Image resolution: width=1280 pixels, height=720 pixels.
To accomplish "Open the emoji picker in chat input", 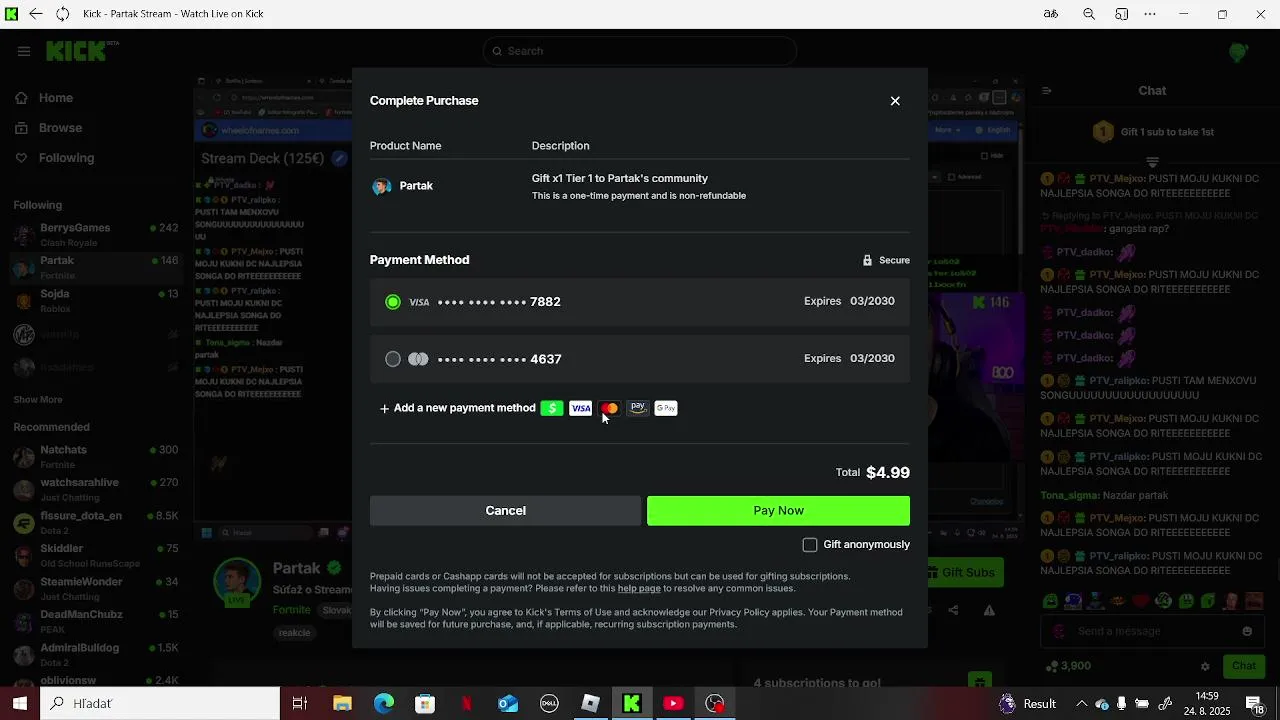I will (x=1247, y=632).
